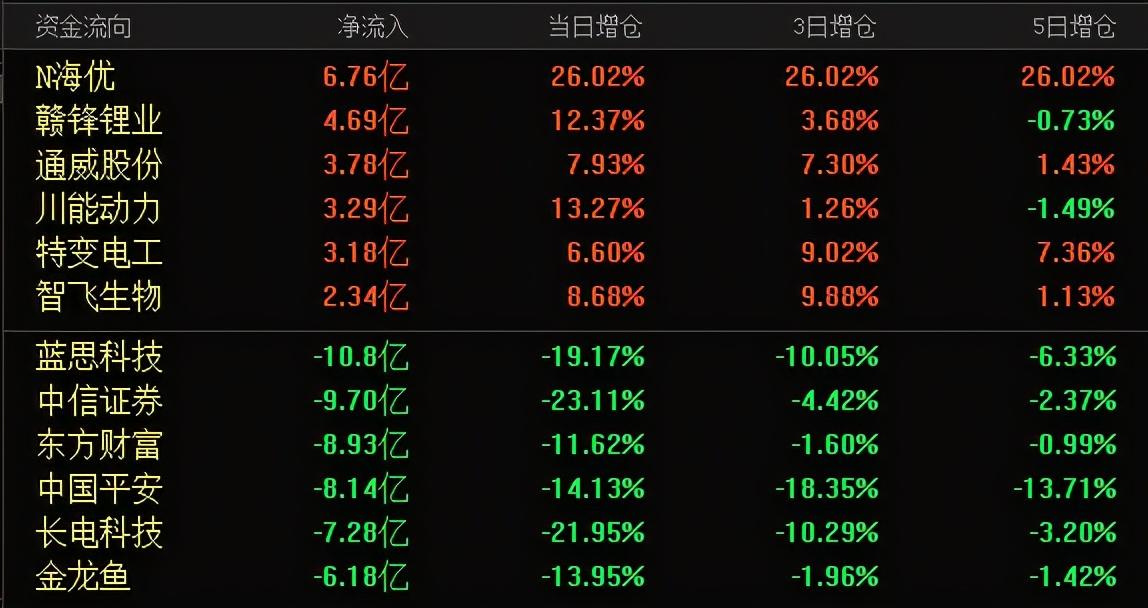Click 东方财富 net outflow -8.93亿
This screenshot has width=1148, height=608.
point(360,445)
